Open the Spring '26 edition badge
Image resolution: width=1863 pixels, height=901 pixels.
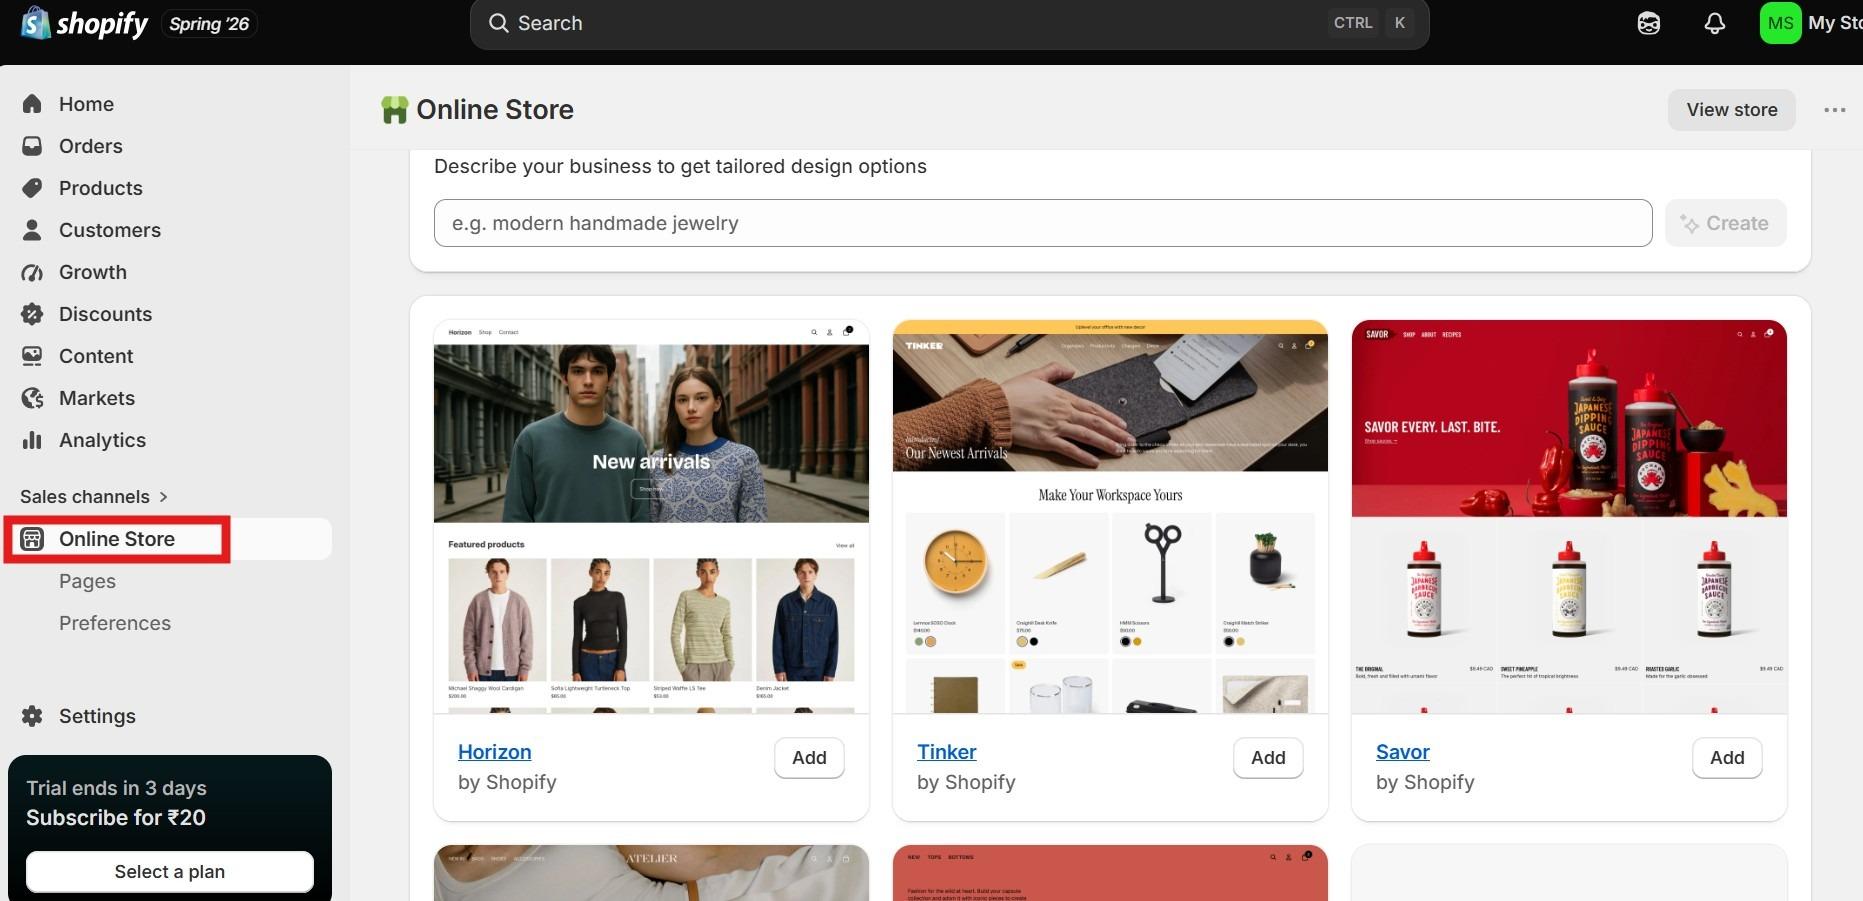pos(209,24)
